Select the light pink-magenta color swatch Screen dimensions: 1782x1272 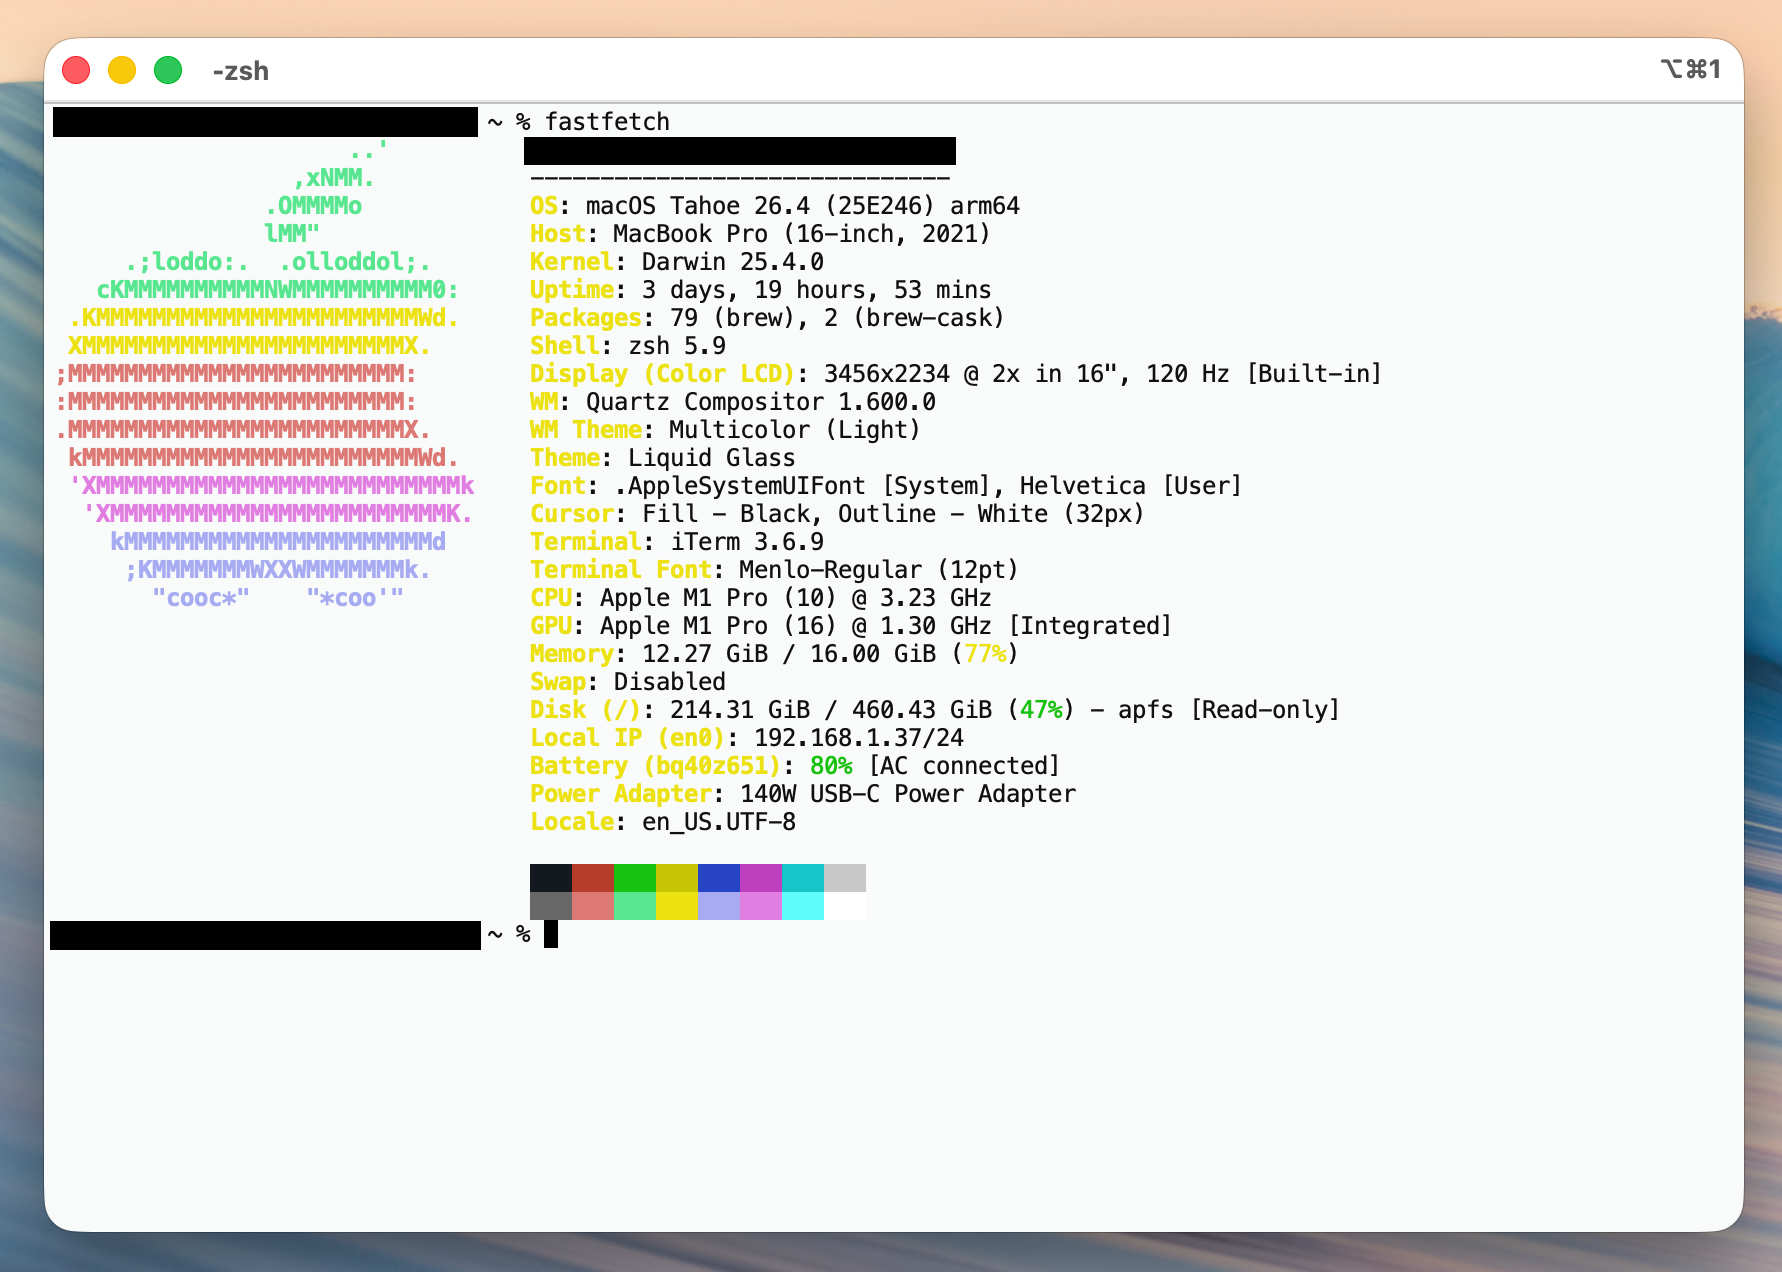[761, 906]
